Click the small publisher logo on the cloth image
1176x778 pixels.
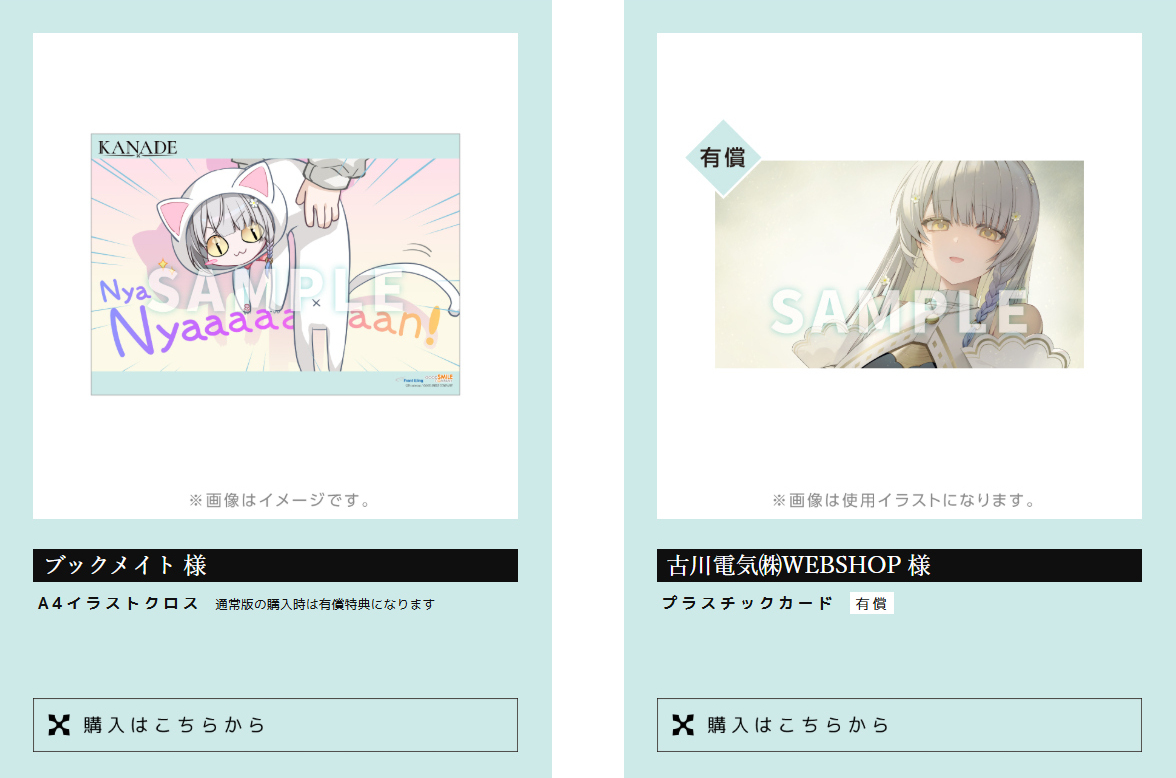coord(424,380)
